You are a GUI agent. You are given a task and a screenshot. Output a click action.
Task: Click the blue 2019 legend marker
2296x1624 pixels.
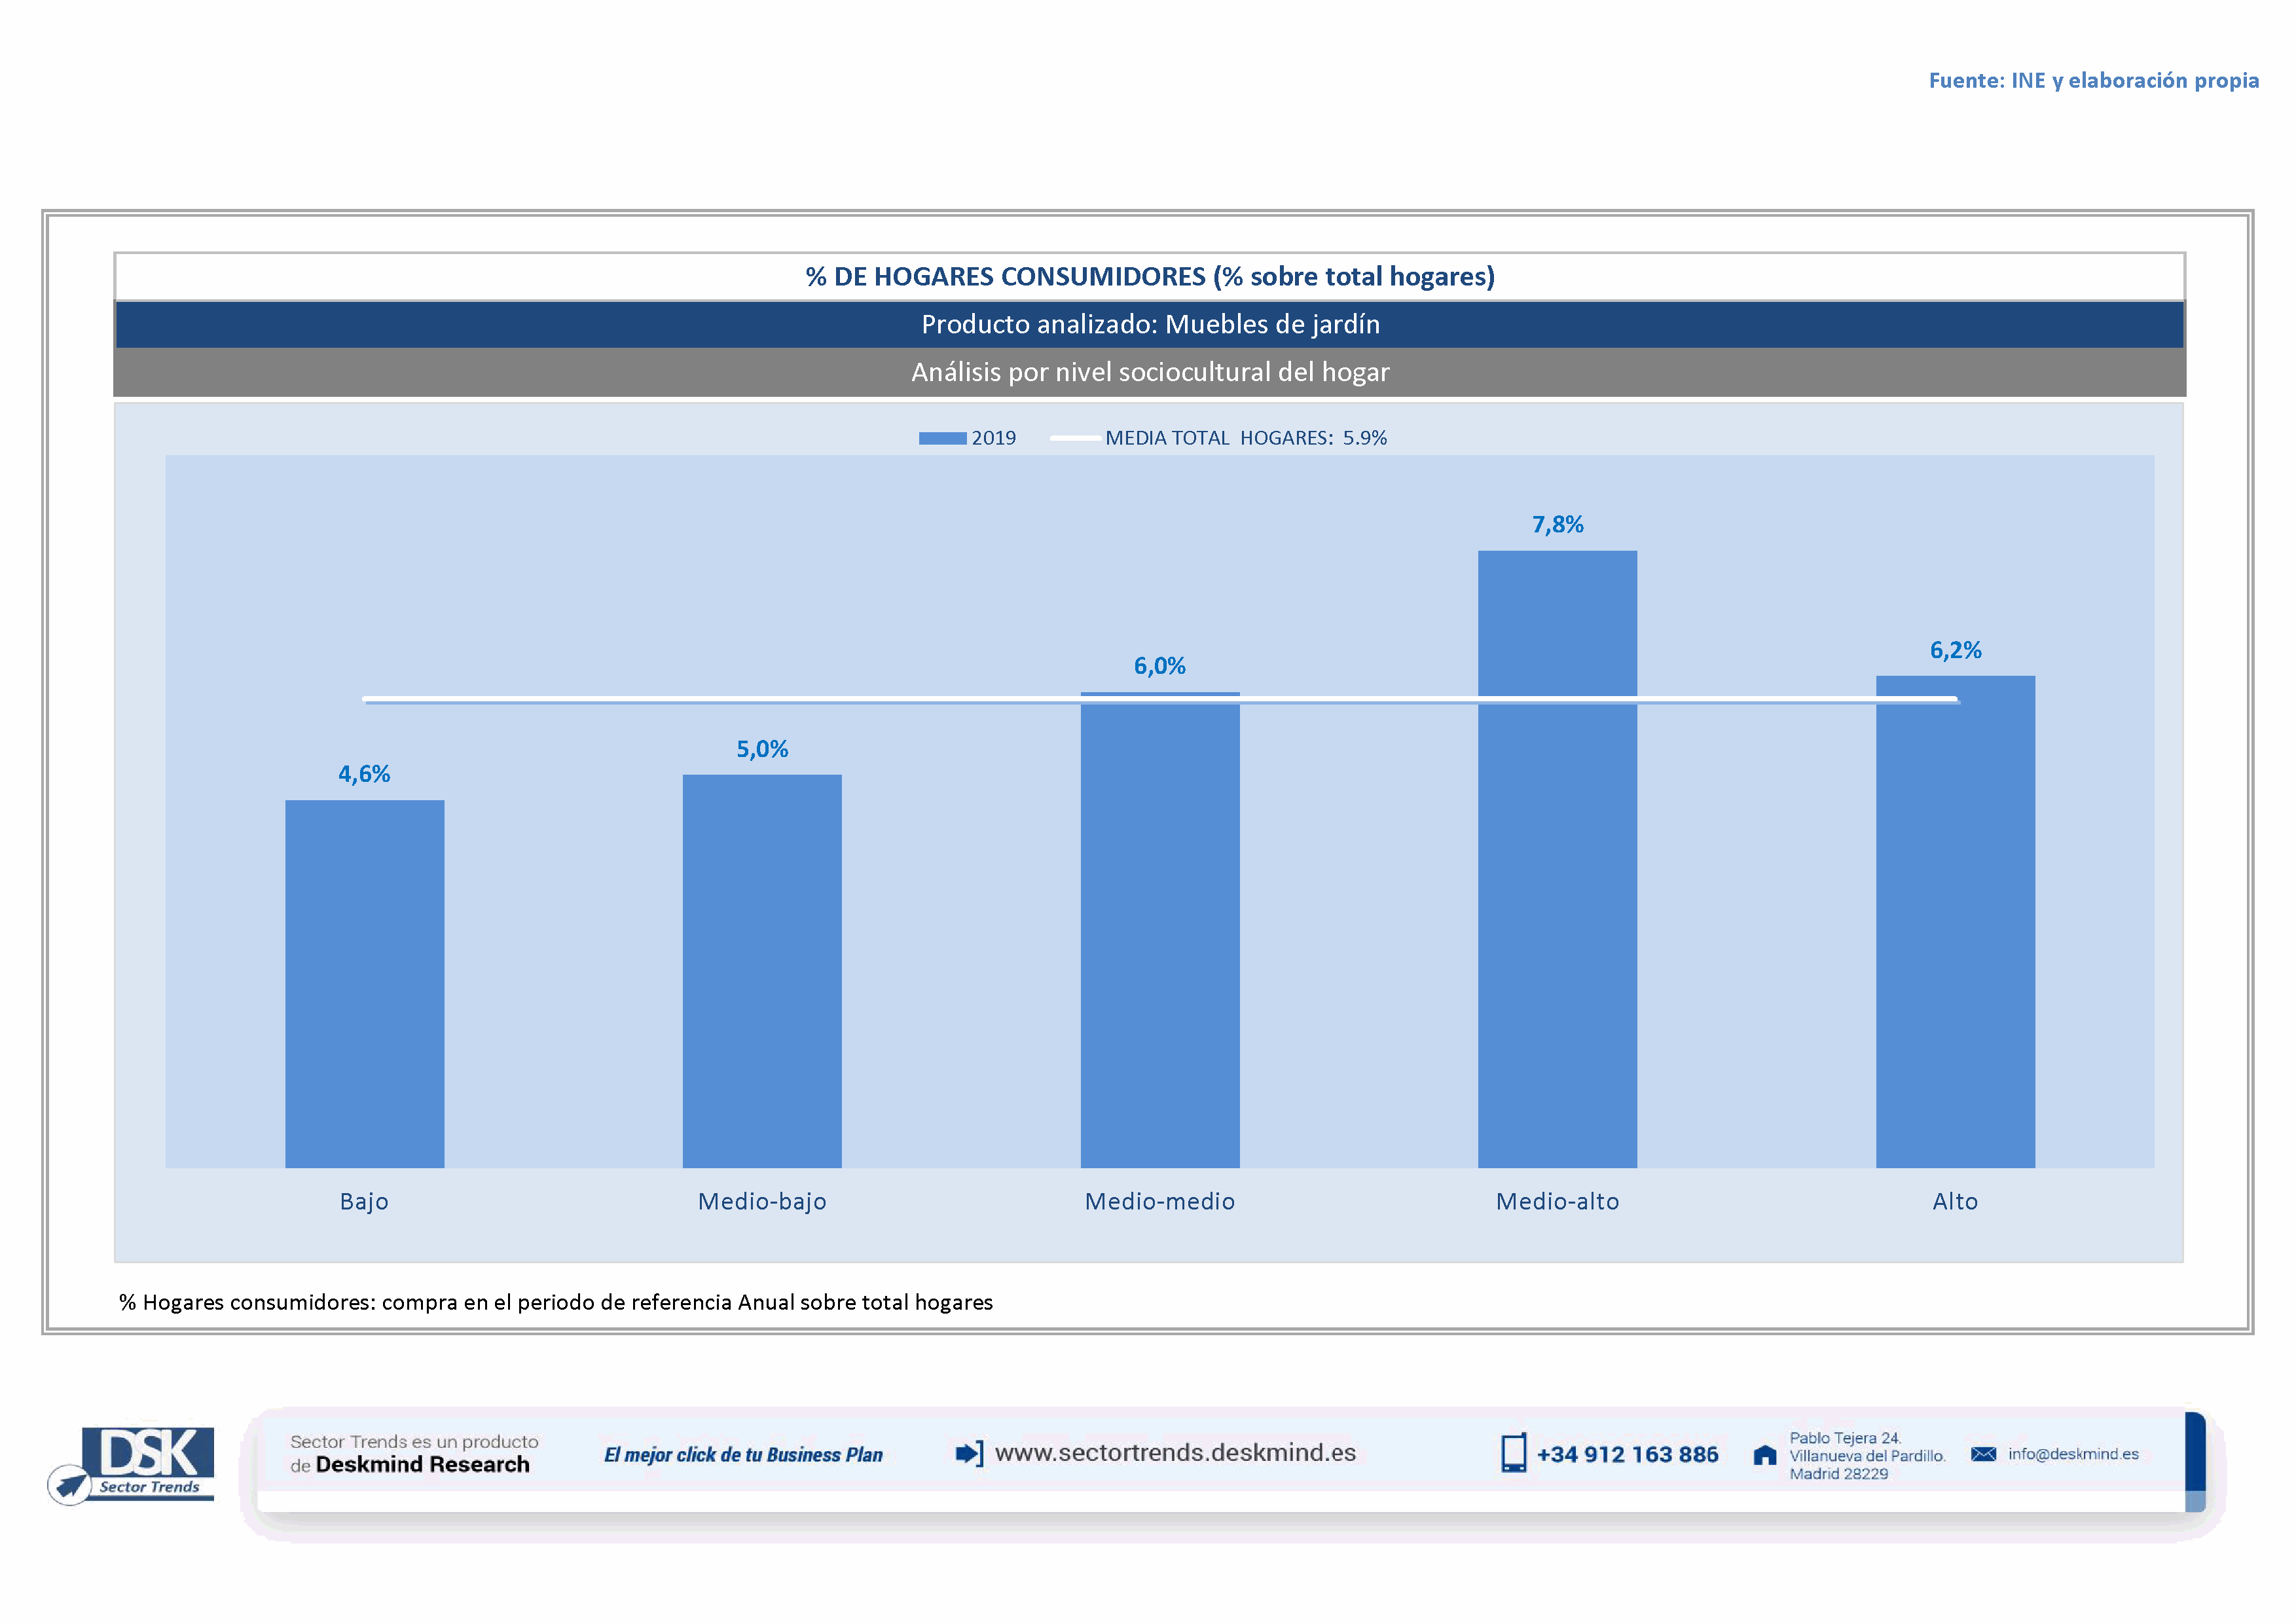[942, 438]
